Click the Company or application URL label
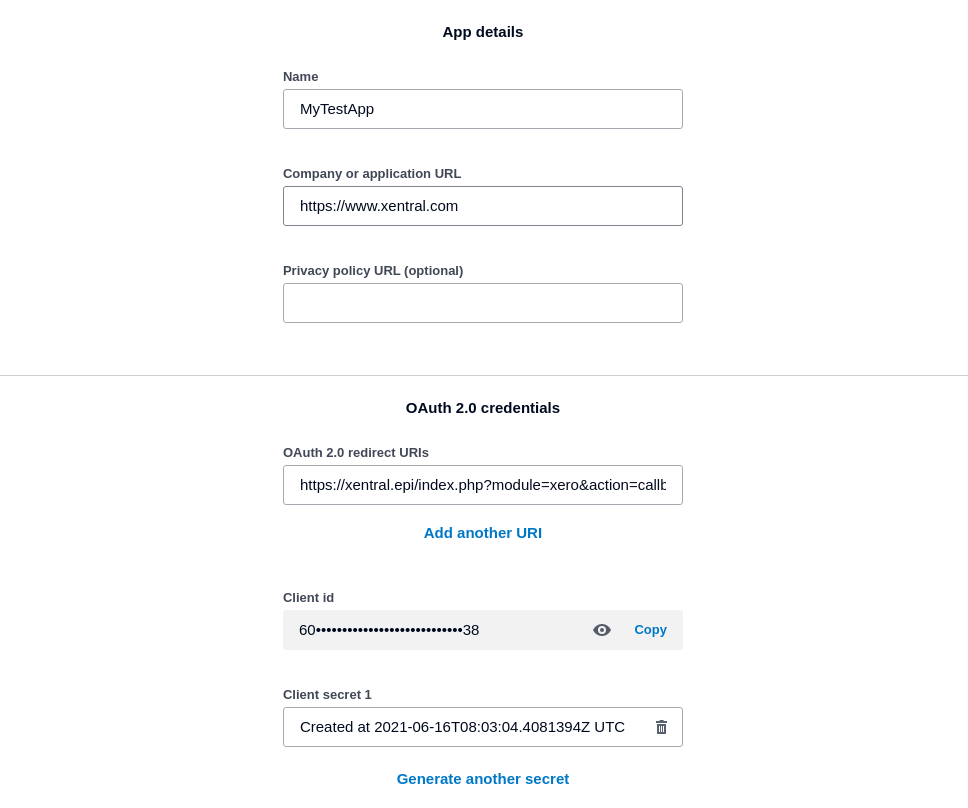Image resolution: width=968 pixels, height=808 pixels. coord(372,174)
